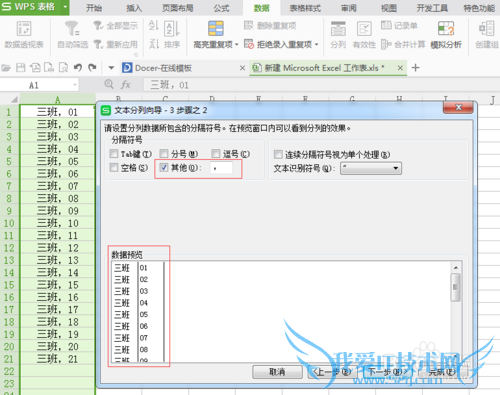Enable the 分号 semicolon delimiter checkbox
The width and height of the screenshot is (500, 395).
pos(164,154)
